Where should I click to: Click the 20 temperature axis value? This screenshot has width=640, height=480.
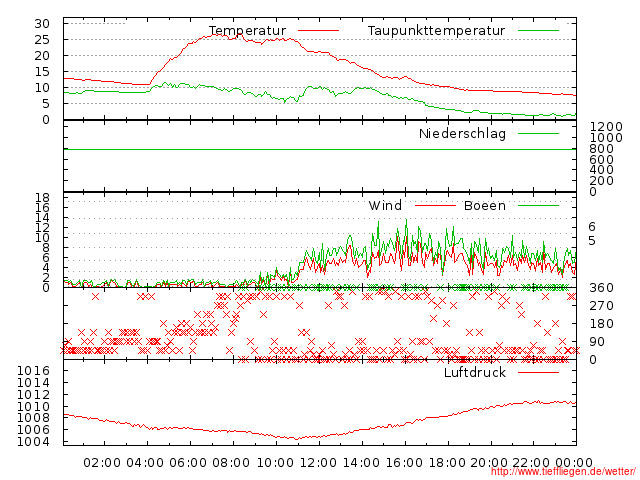[x=42, y=56]
